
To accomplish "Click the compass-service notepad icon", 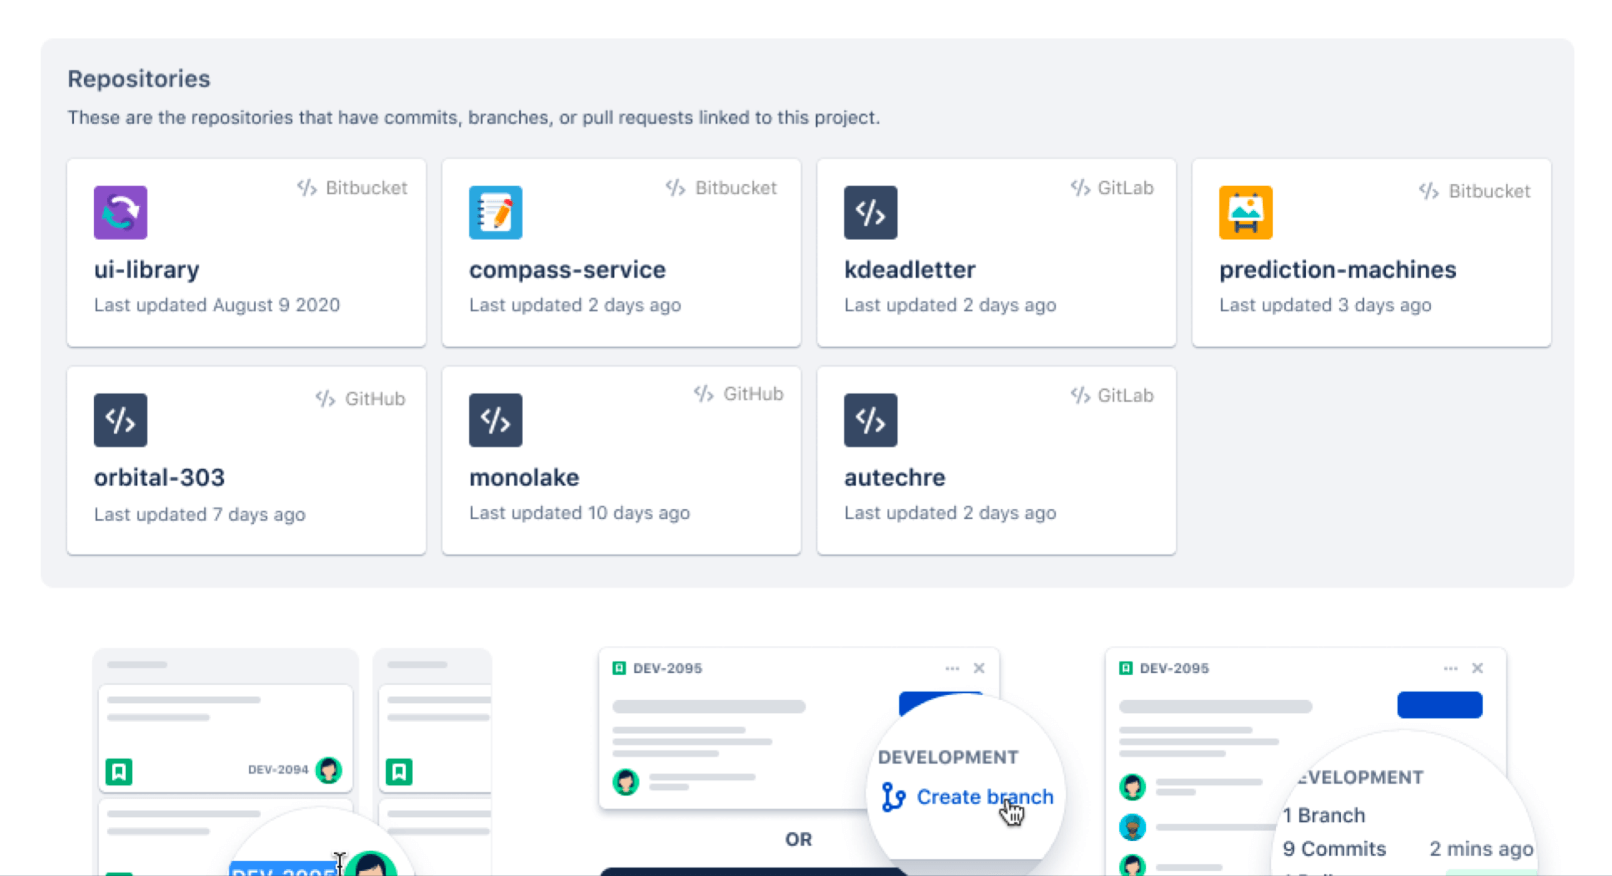I will click(x=495, y=212).
